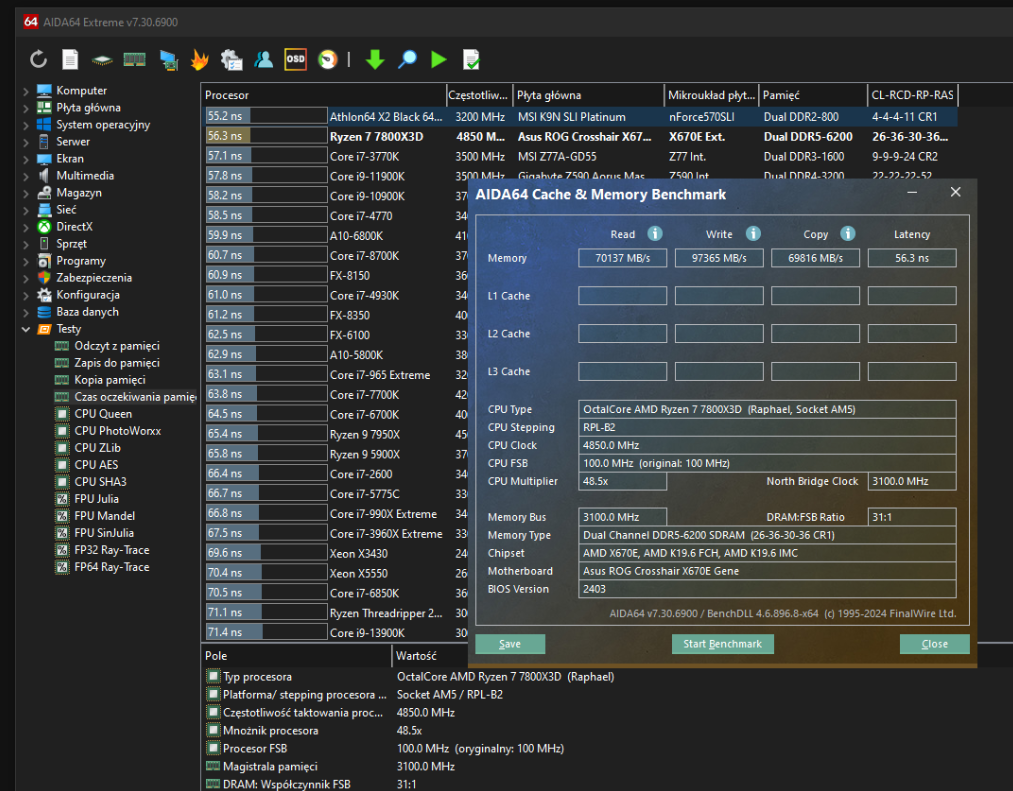
Task: Click the motherboard chip toolbar icon
Action: (101, 60)
